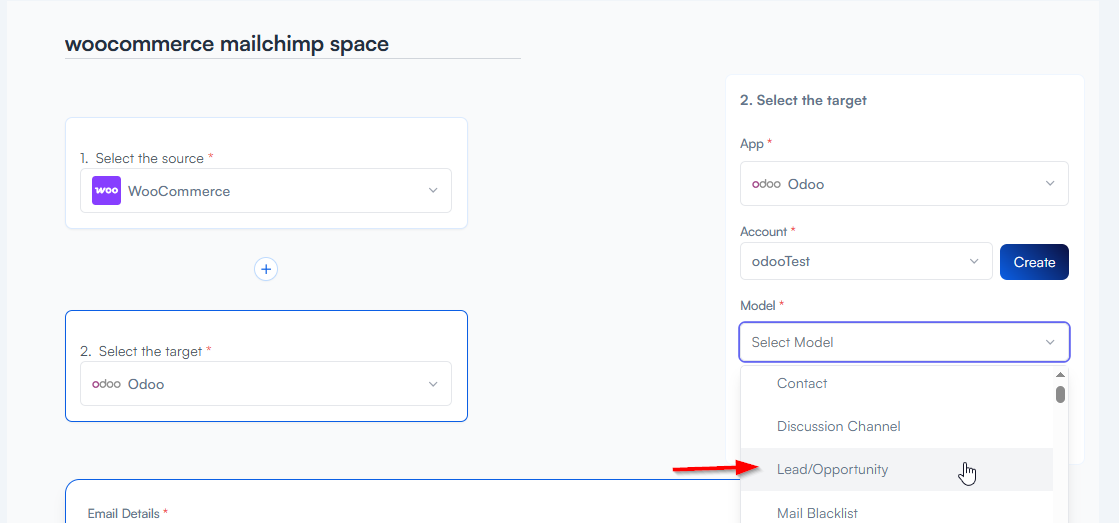This screenshot has height=523, width=1119.
Task: Open the Odoo dropdown chevron in the target step card
Action: tap(433, 384)
